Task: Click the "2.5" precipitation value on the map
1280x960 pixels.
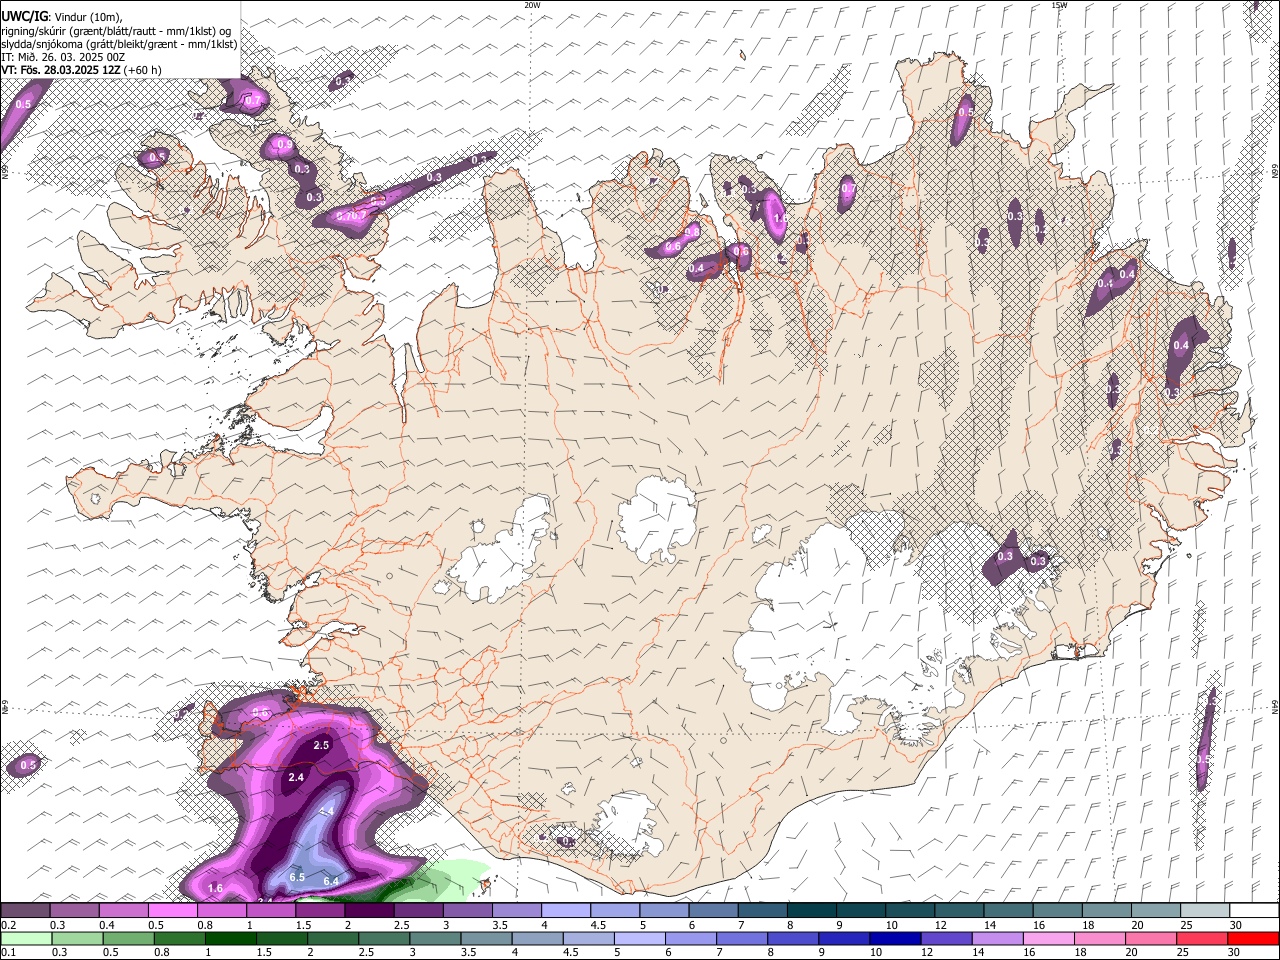Action: pyautogui.click(x=322, y=746)
